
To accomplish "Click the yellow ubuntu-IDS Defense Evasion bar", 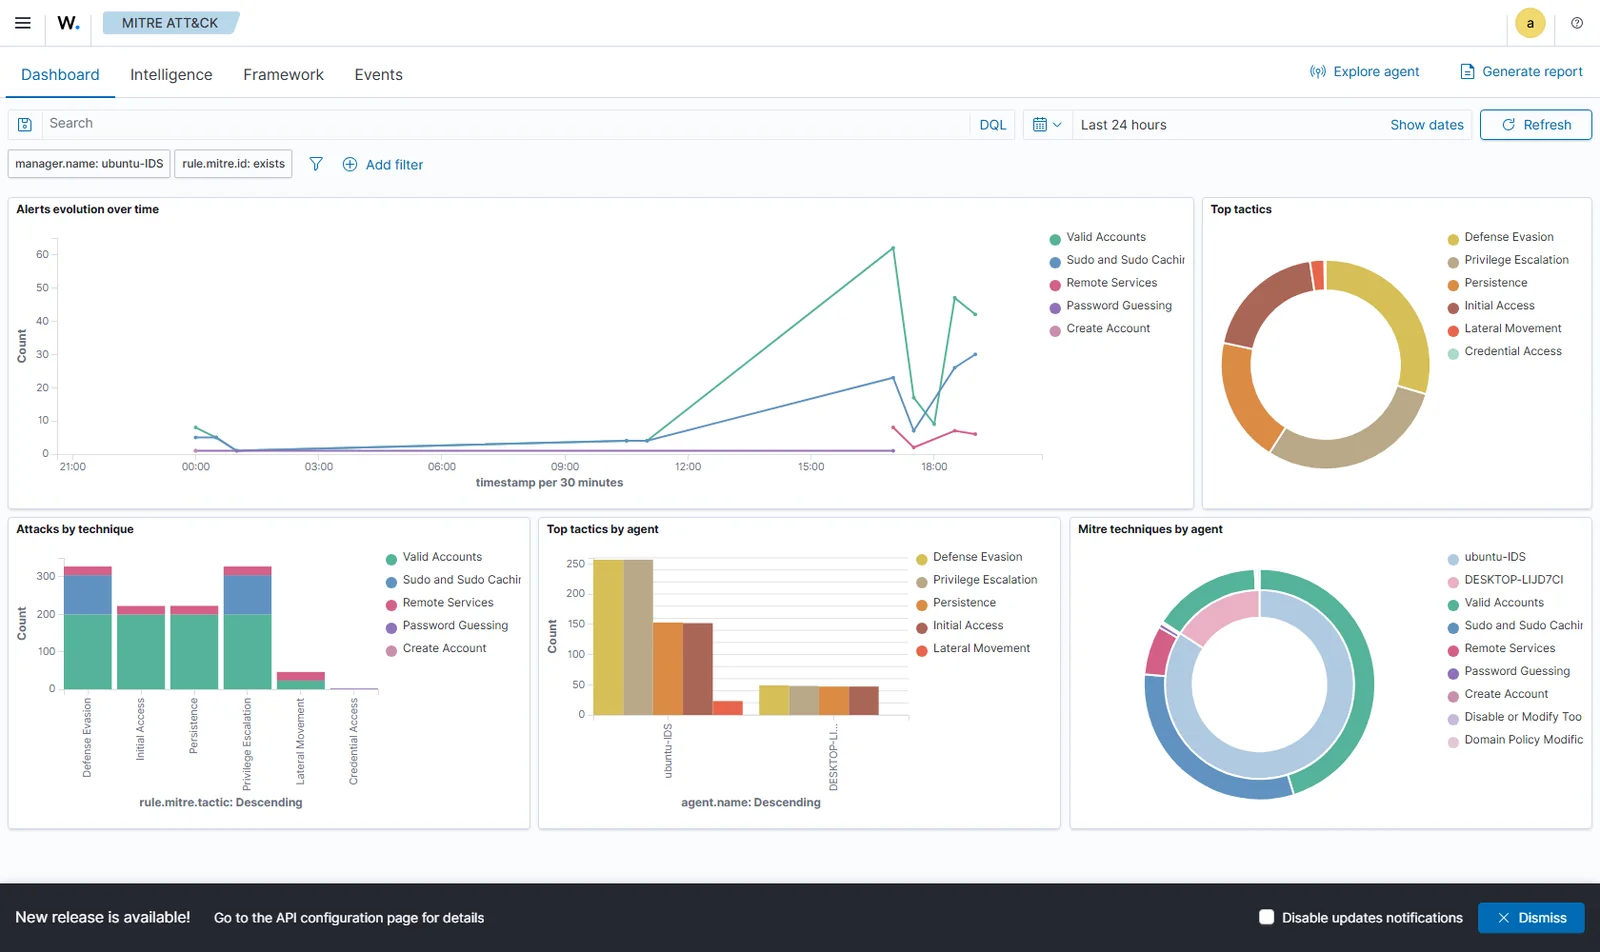I will tap(608, 637).
